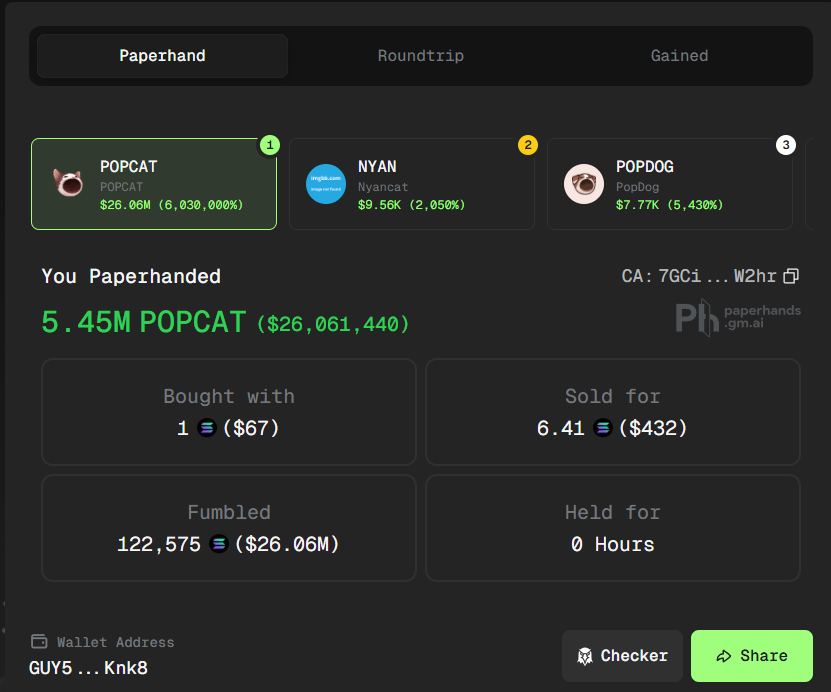Open the POPDOG token card
This screenshot has height=692, width=831.
click(670, 184)
